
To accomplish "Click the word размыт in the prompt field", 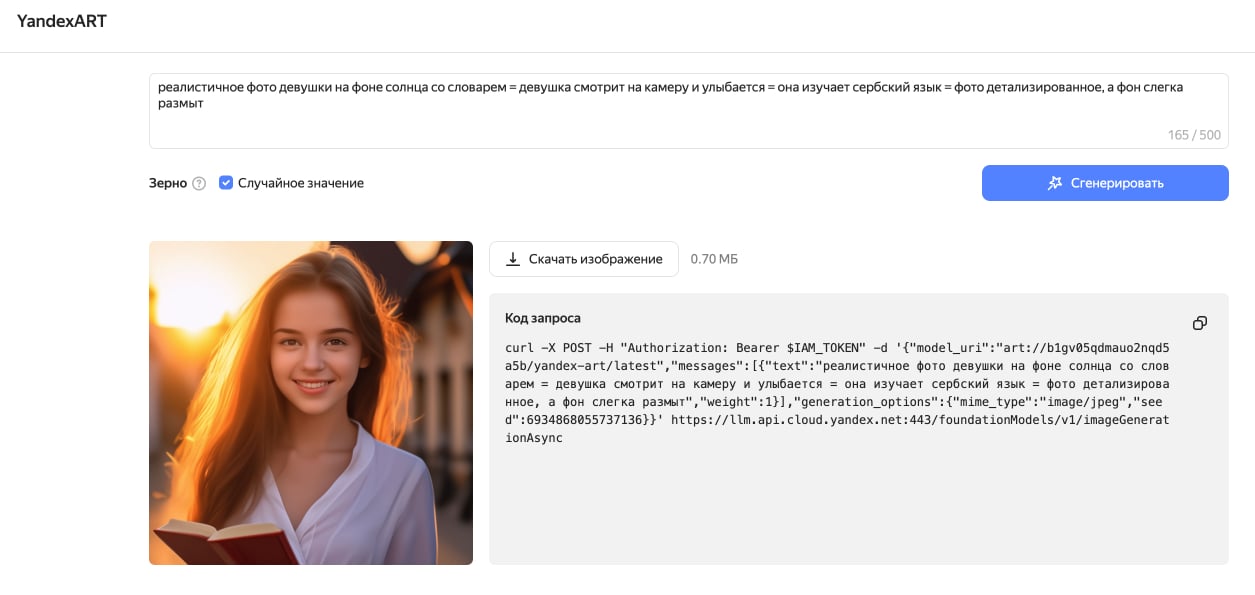I will (x=181, y=103).
